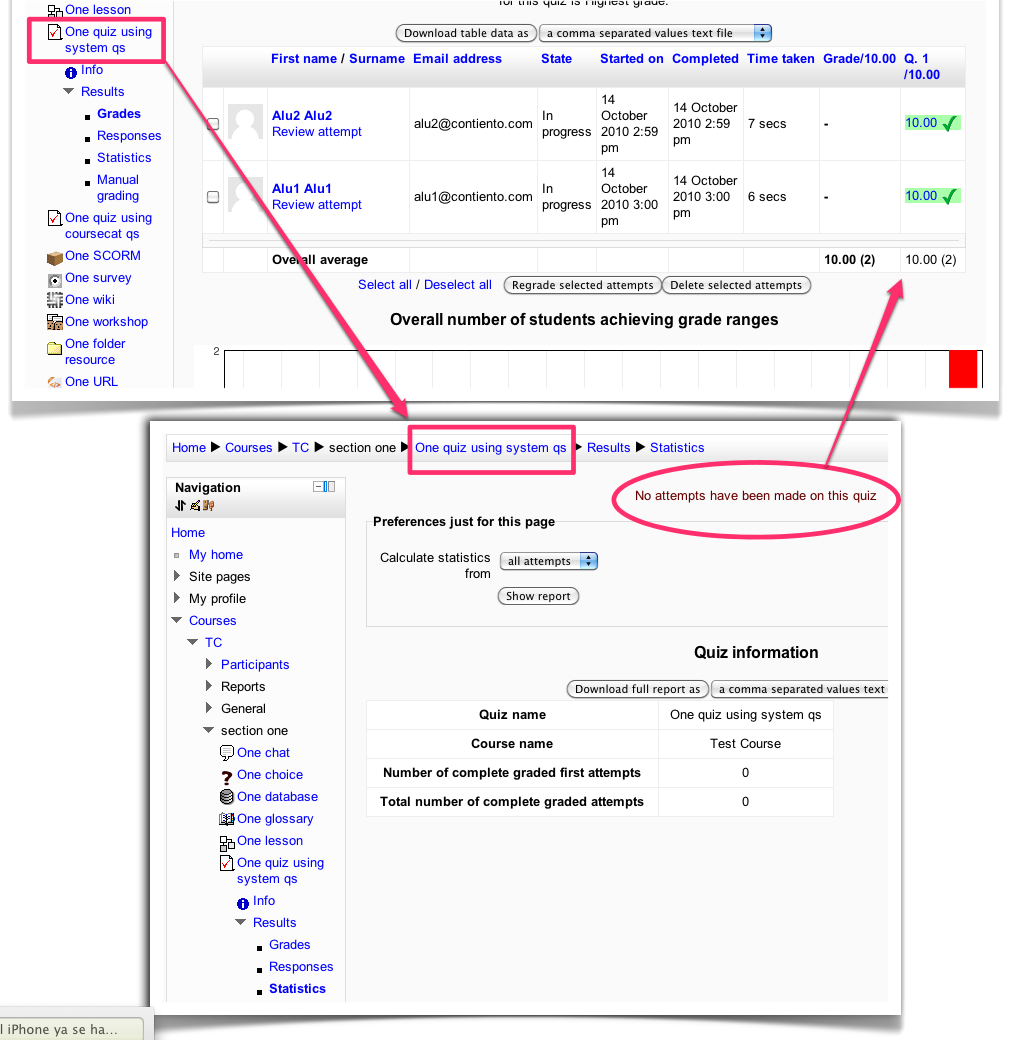Click the One glossary book icon
Image resolution: width=1015 pixels, height=1040 pixels.
coord(226,819)
